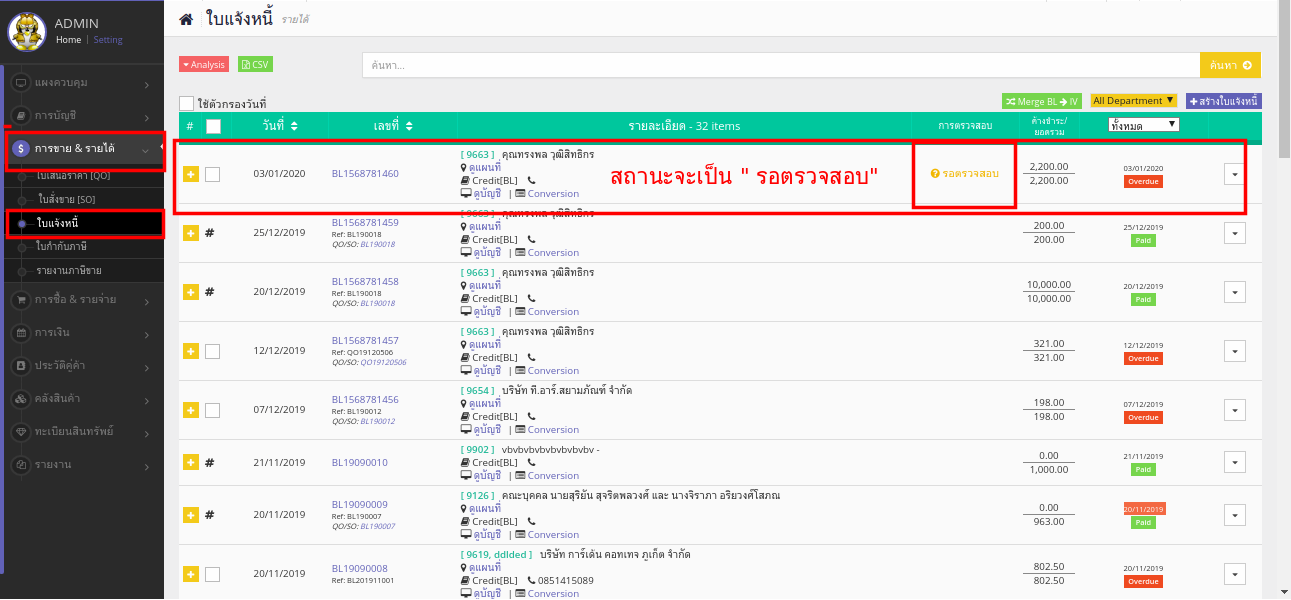Open the Analysis dropdown button

(204, 64)
